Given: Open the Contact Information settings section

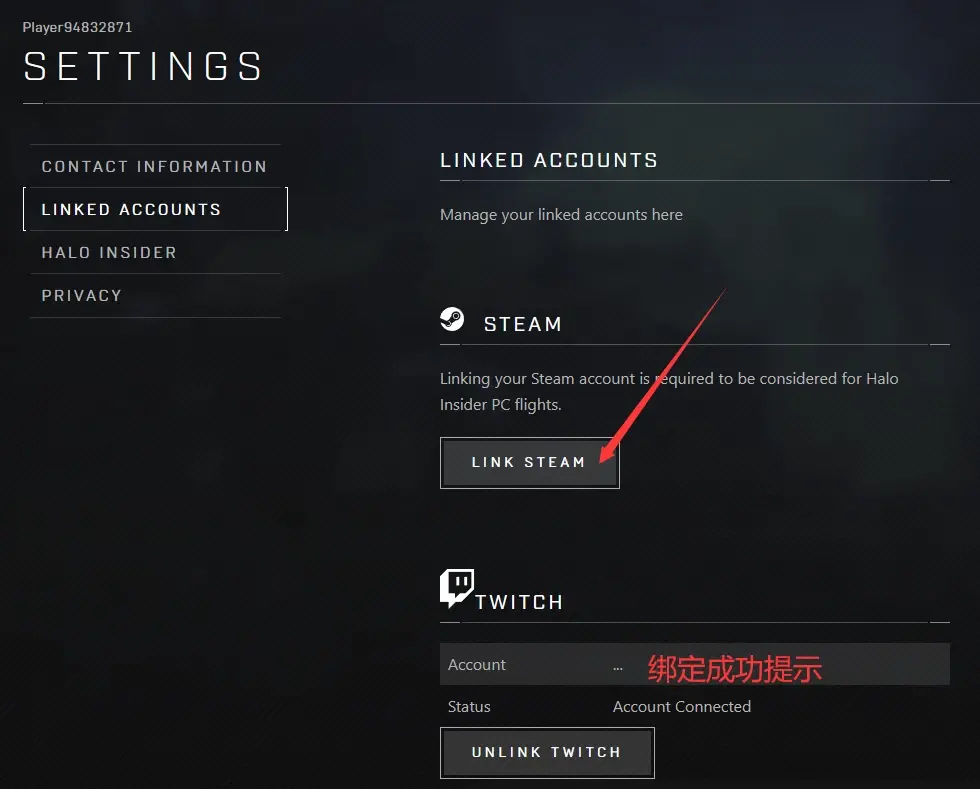Looking at the screenshot, I should 154,167.
